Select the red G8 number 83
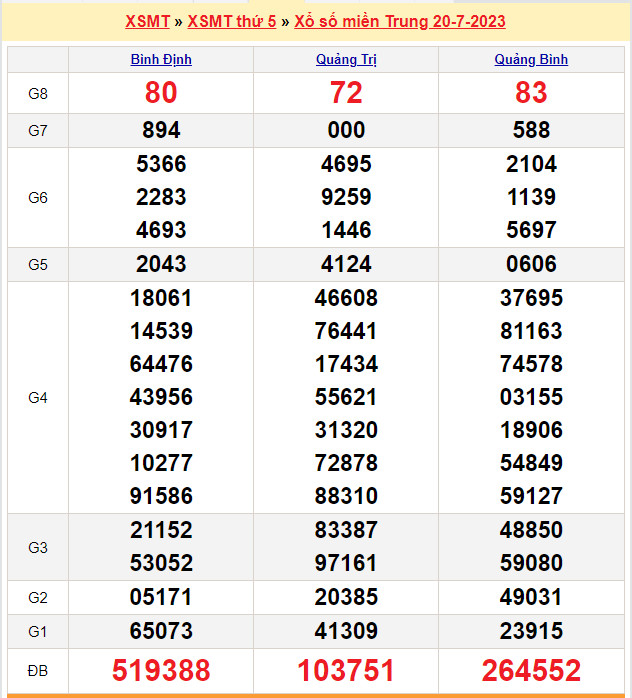 [x=531, y=93]
